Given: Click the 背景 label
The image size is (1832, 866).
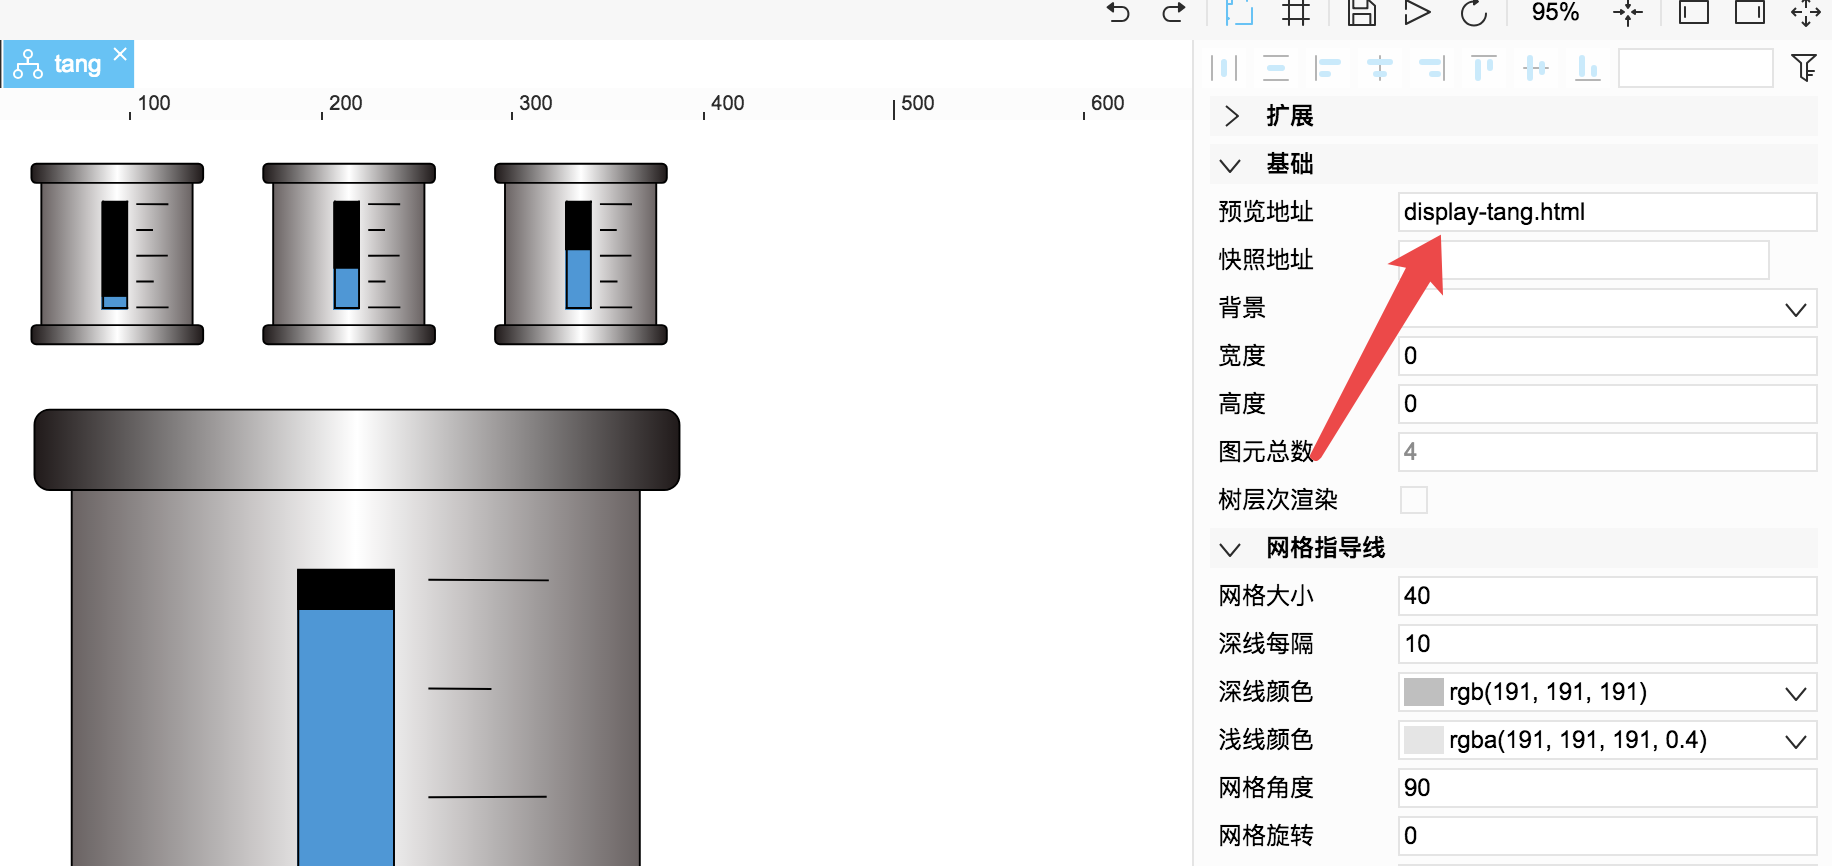Looking at the screenshot, I should click(1242, 308).
